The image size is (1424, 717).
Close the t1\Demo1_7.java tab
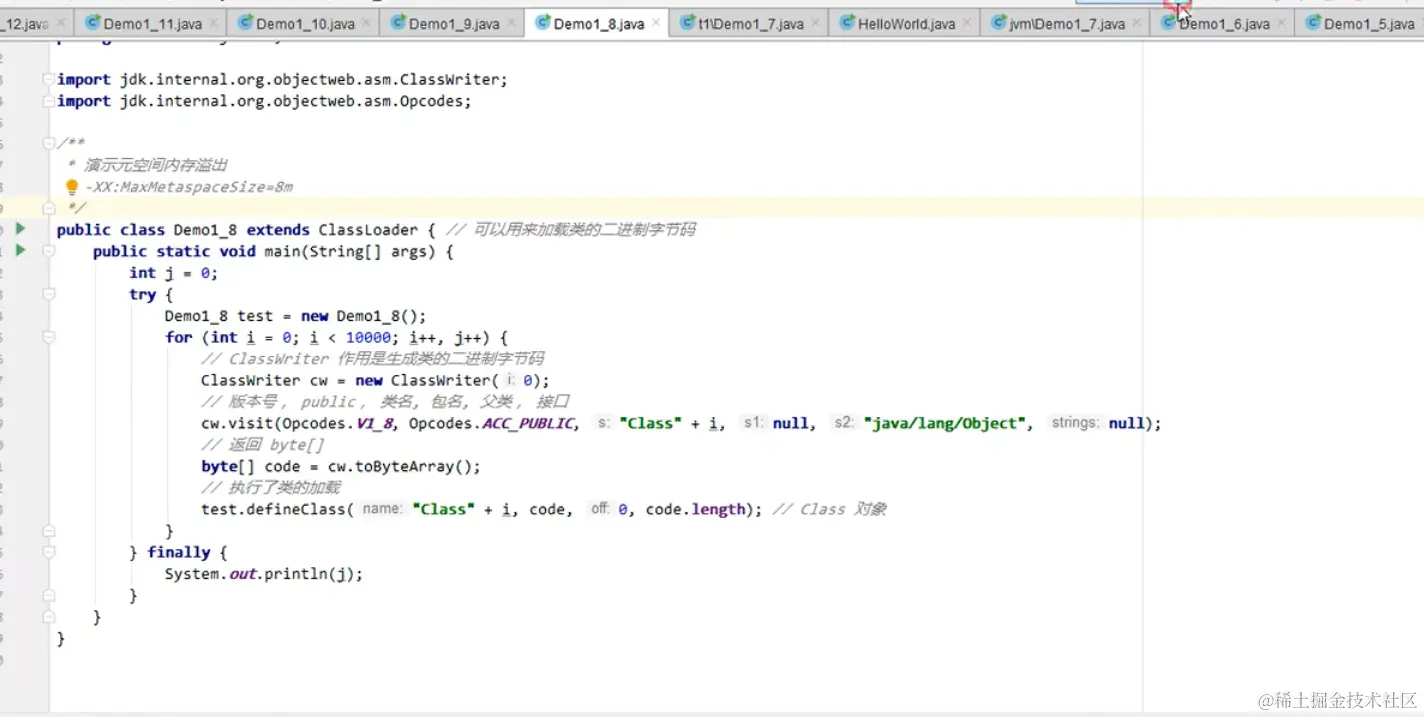[815, 23]
